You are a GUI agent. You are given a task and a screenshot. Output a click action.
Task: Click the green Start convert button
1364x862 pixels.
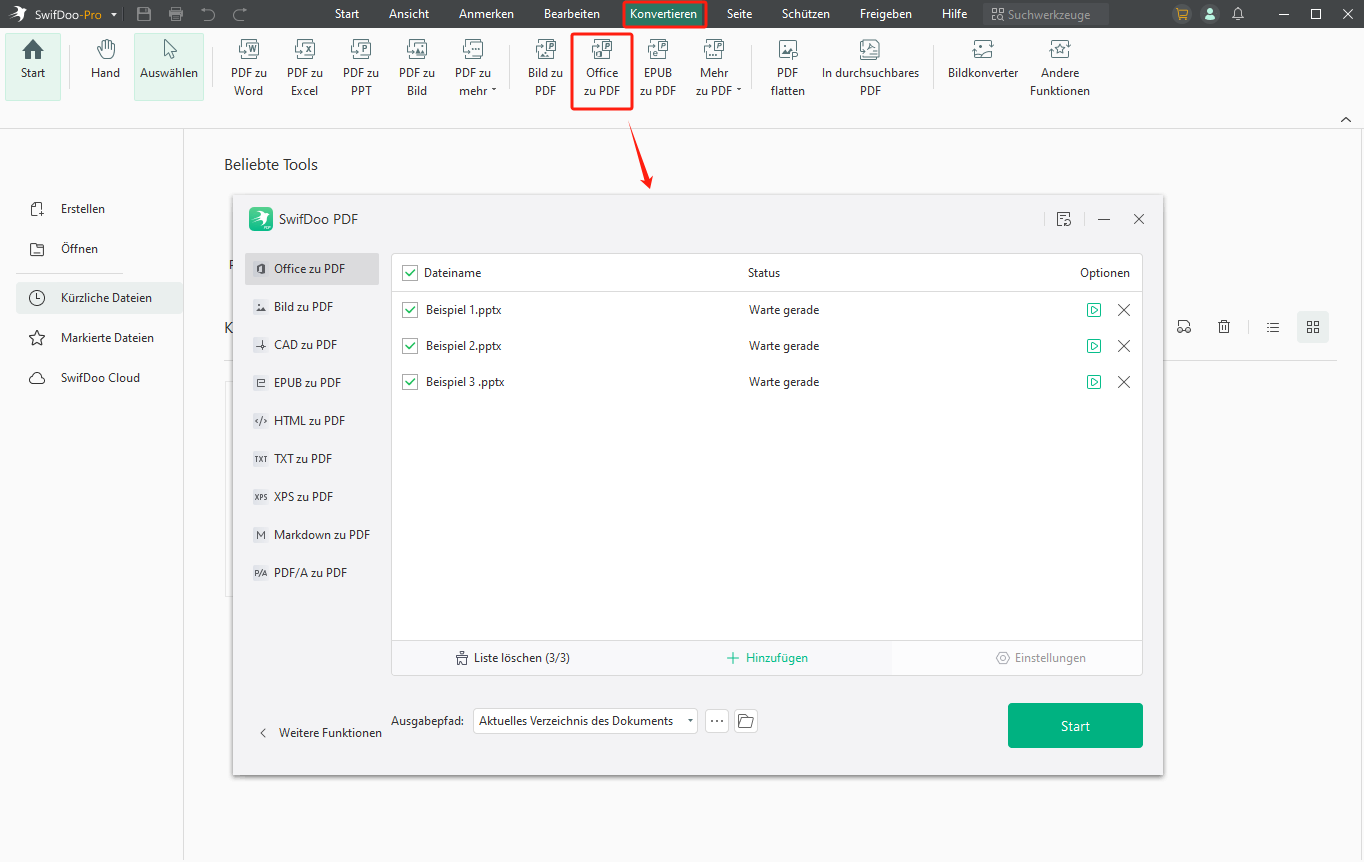tap(1075, 726)
